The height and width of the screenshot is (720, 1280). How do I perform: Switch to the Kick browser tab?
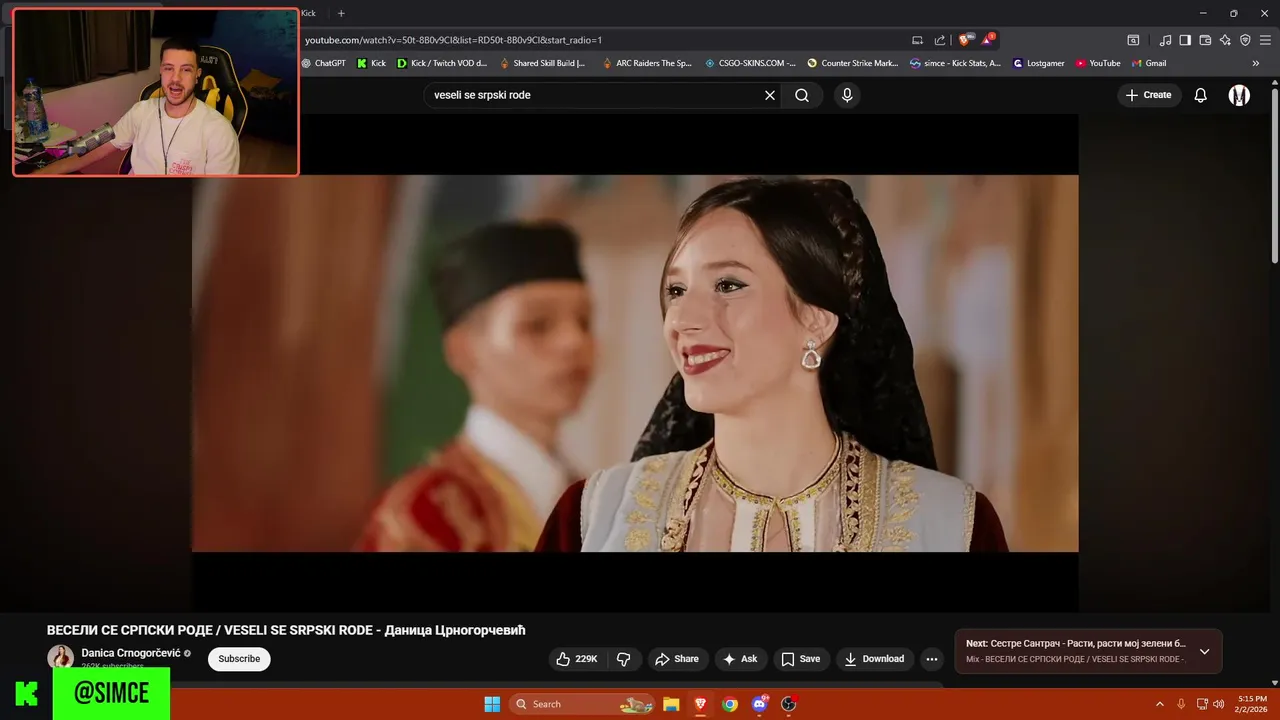tap(309, 13)
